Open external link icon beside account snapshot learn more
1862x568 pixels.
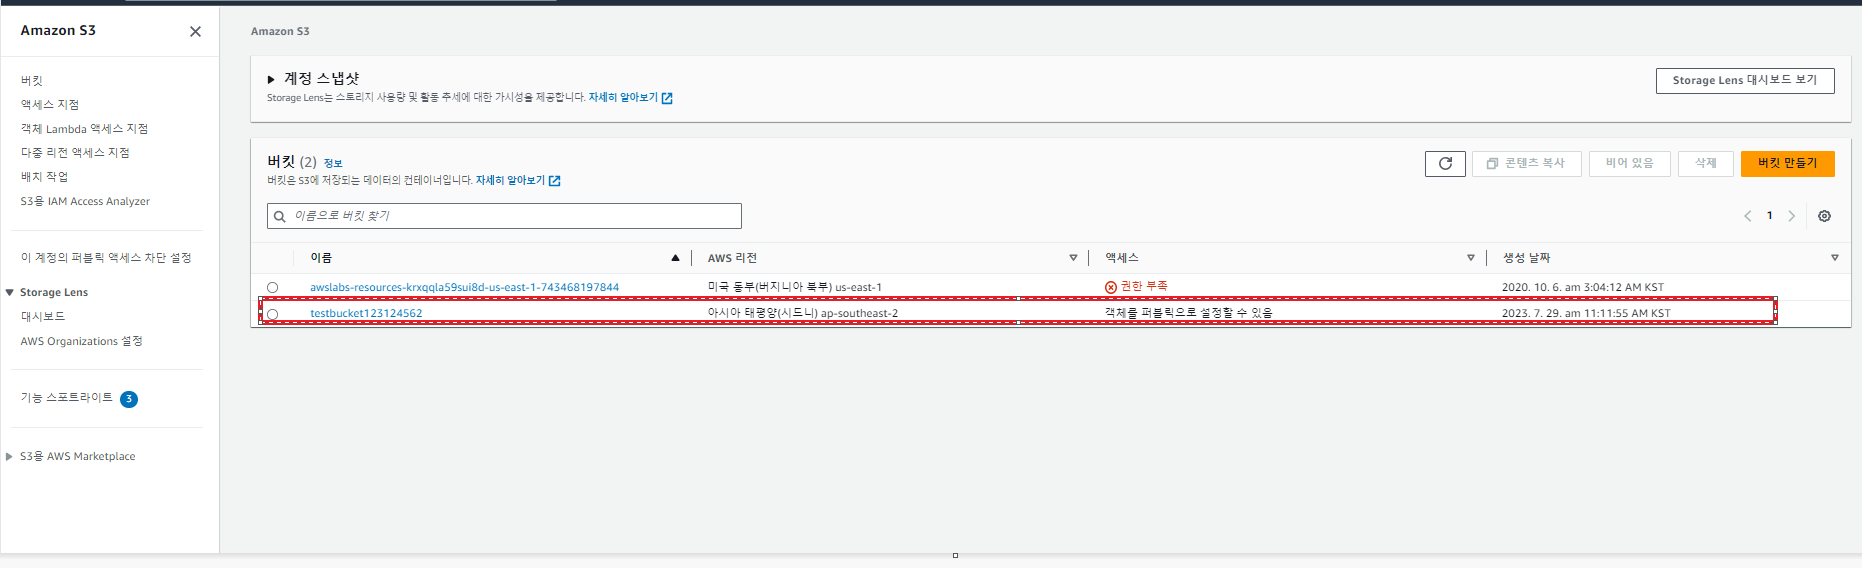(667, 98)
